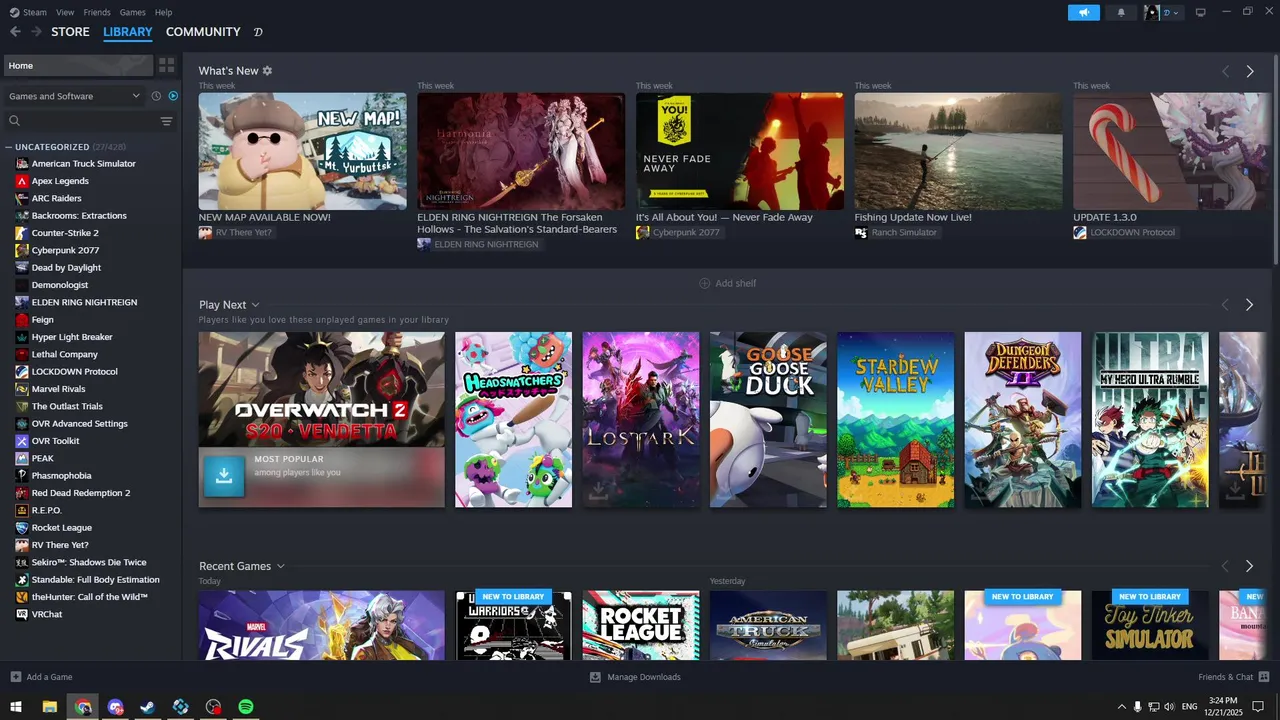Select Red Dead Redemption 2 in list
The height and width of the screenshot is (720, 1280).
coord(81,493)
